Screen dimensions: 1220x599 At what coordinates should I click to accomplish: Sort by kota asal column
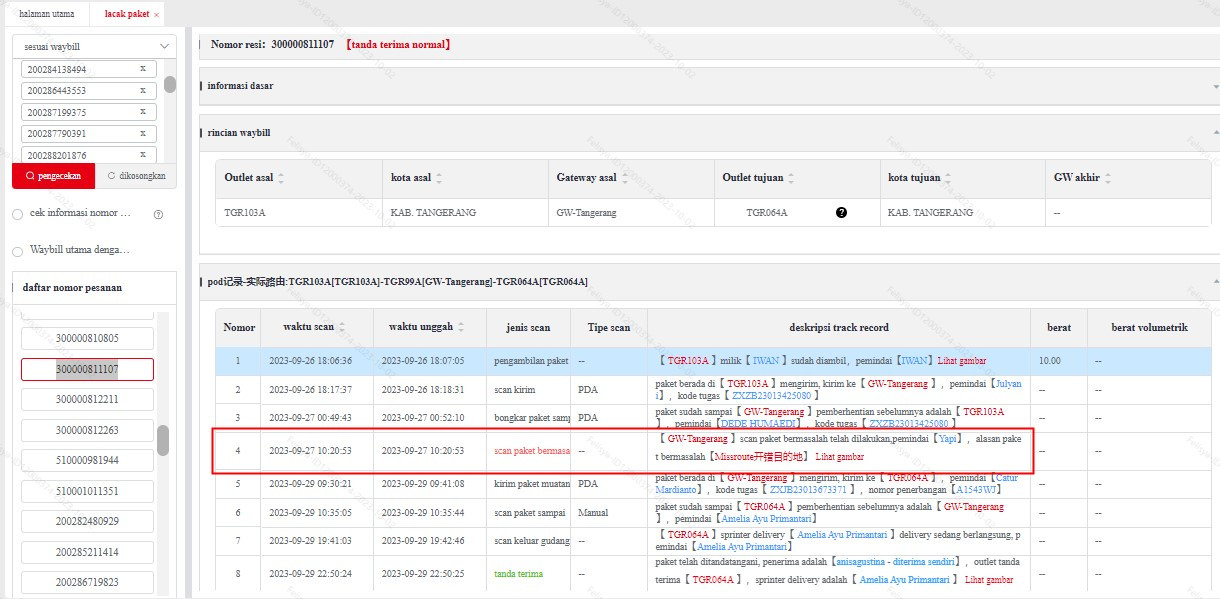pyautogui.click(x=439, y=178)
